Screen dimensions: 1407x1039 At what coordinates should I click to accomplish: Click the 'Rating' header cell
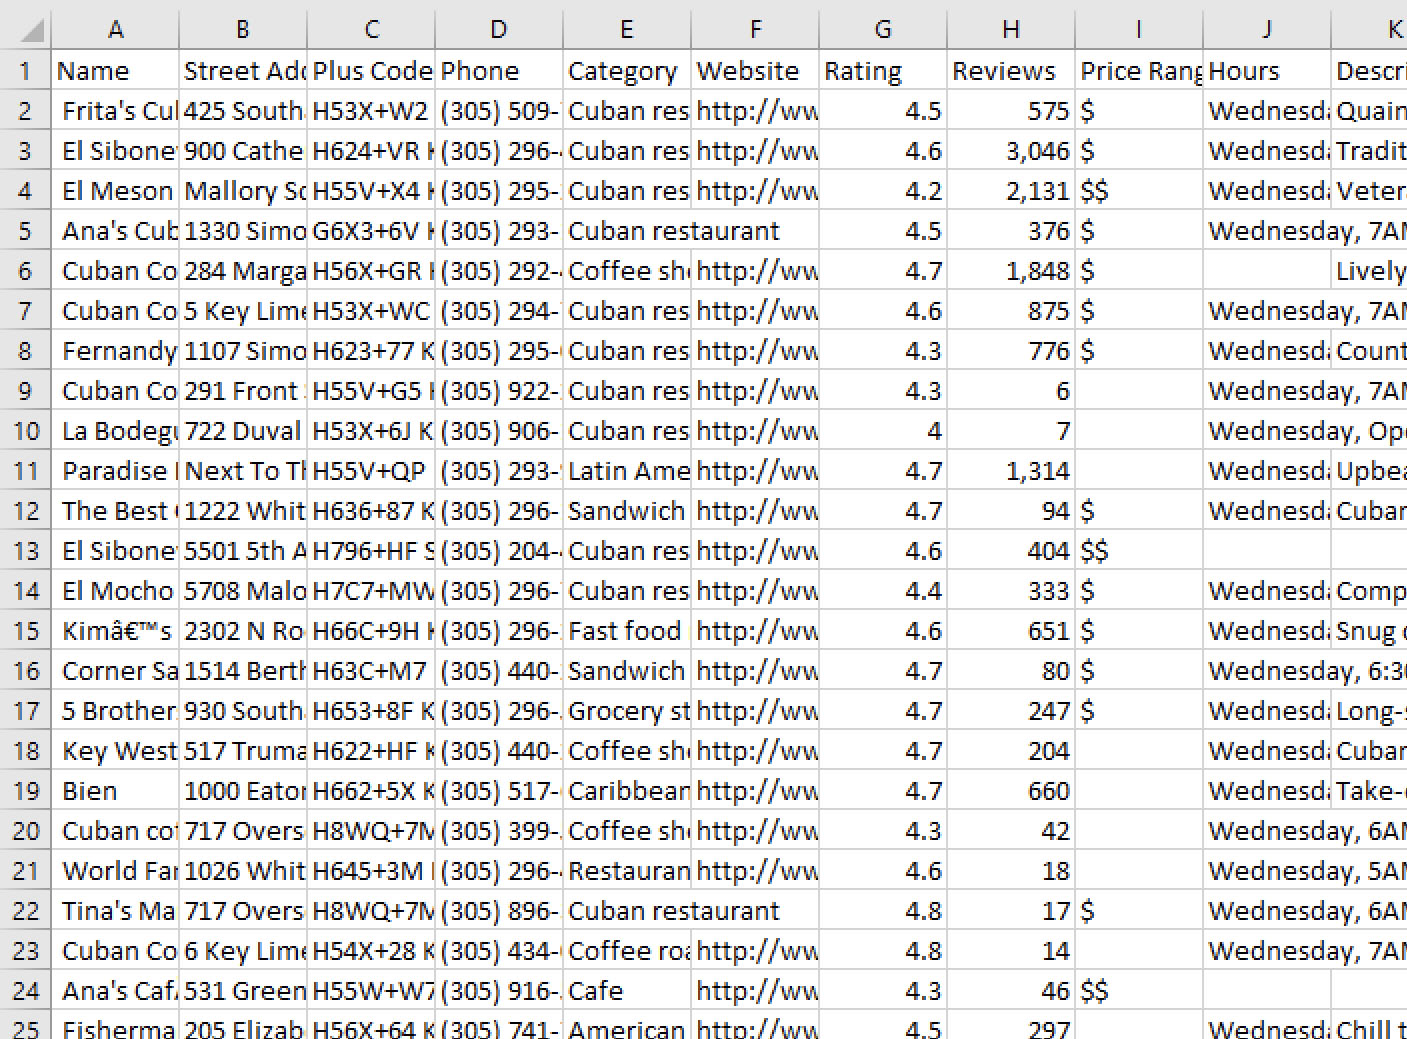click(x=883, y=71)
